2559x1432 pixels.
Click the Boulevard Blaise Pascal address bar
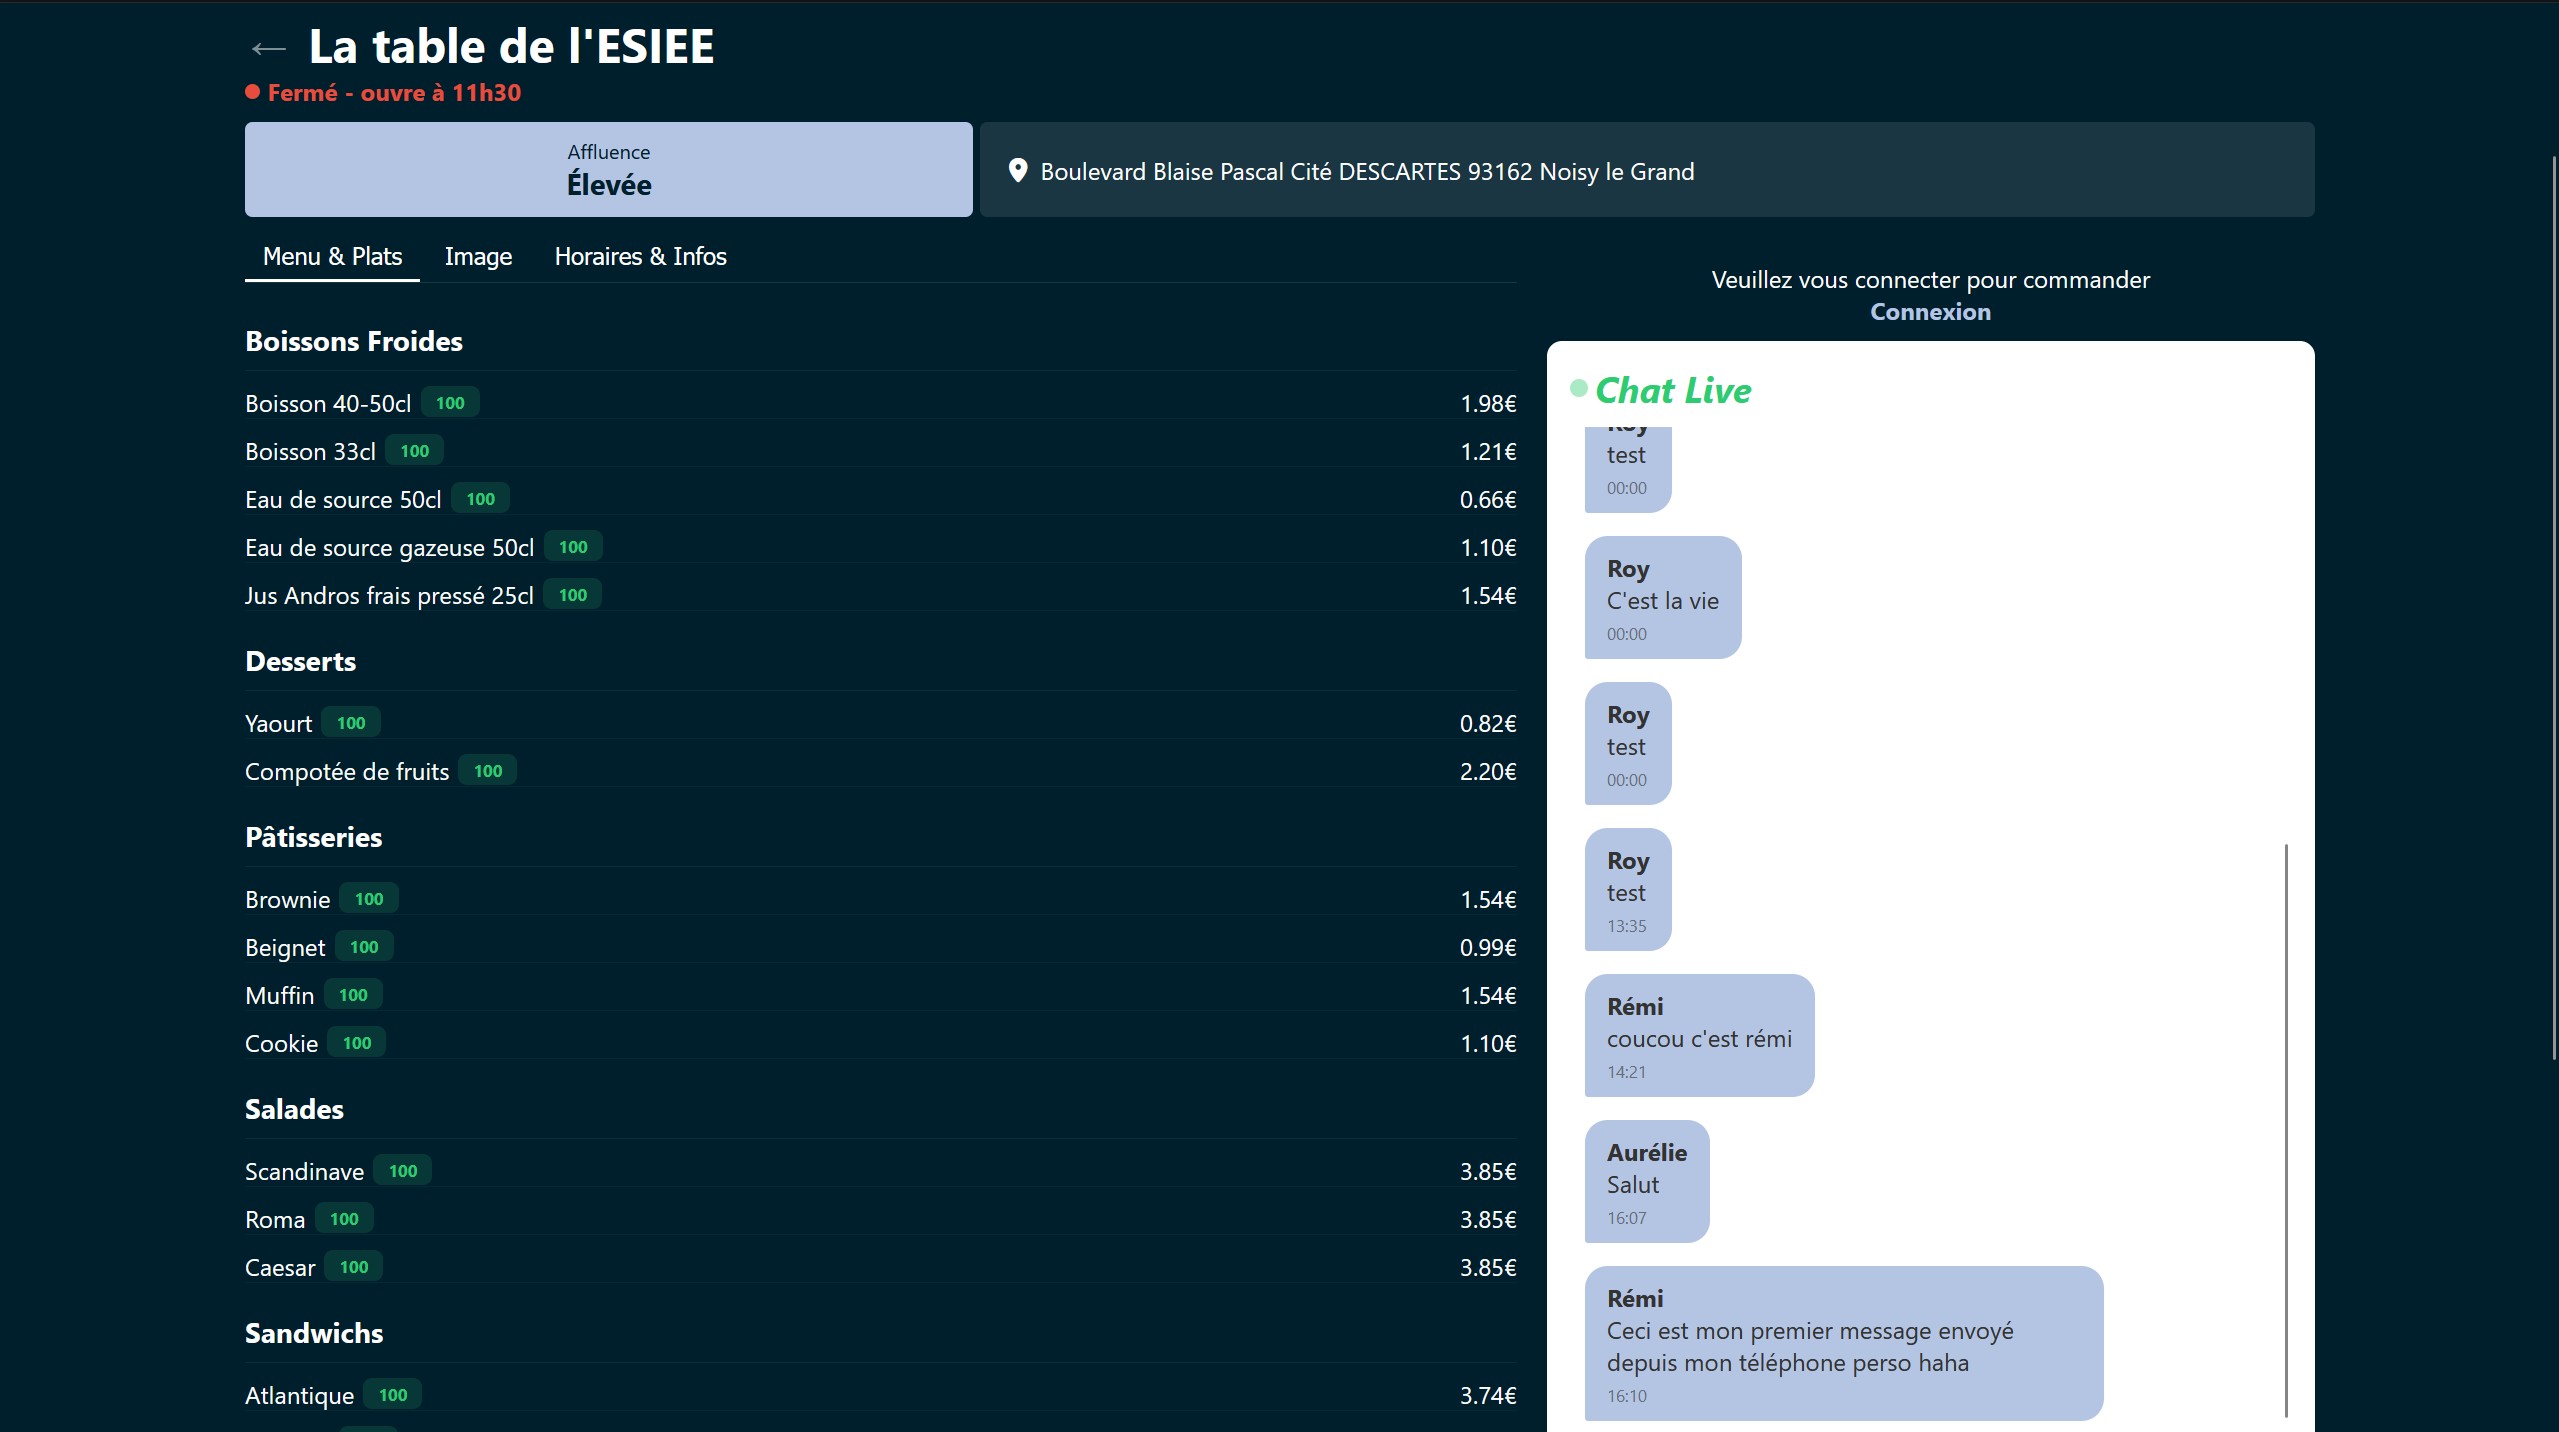click(x=1646, y=169)
